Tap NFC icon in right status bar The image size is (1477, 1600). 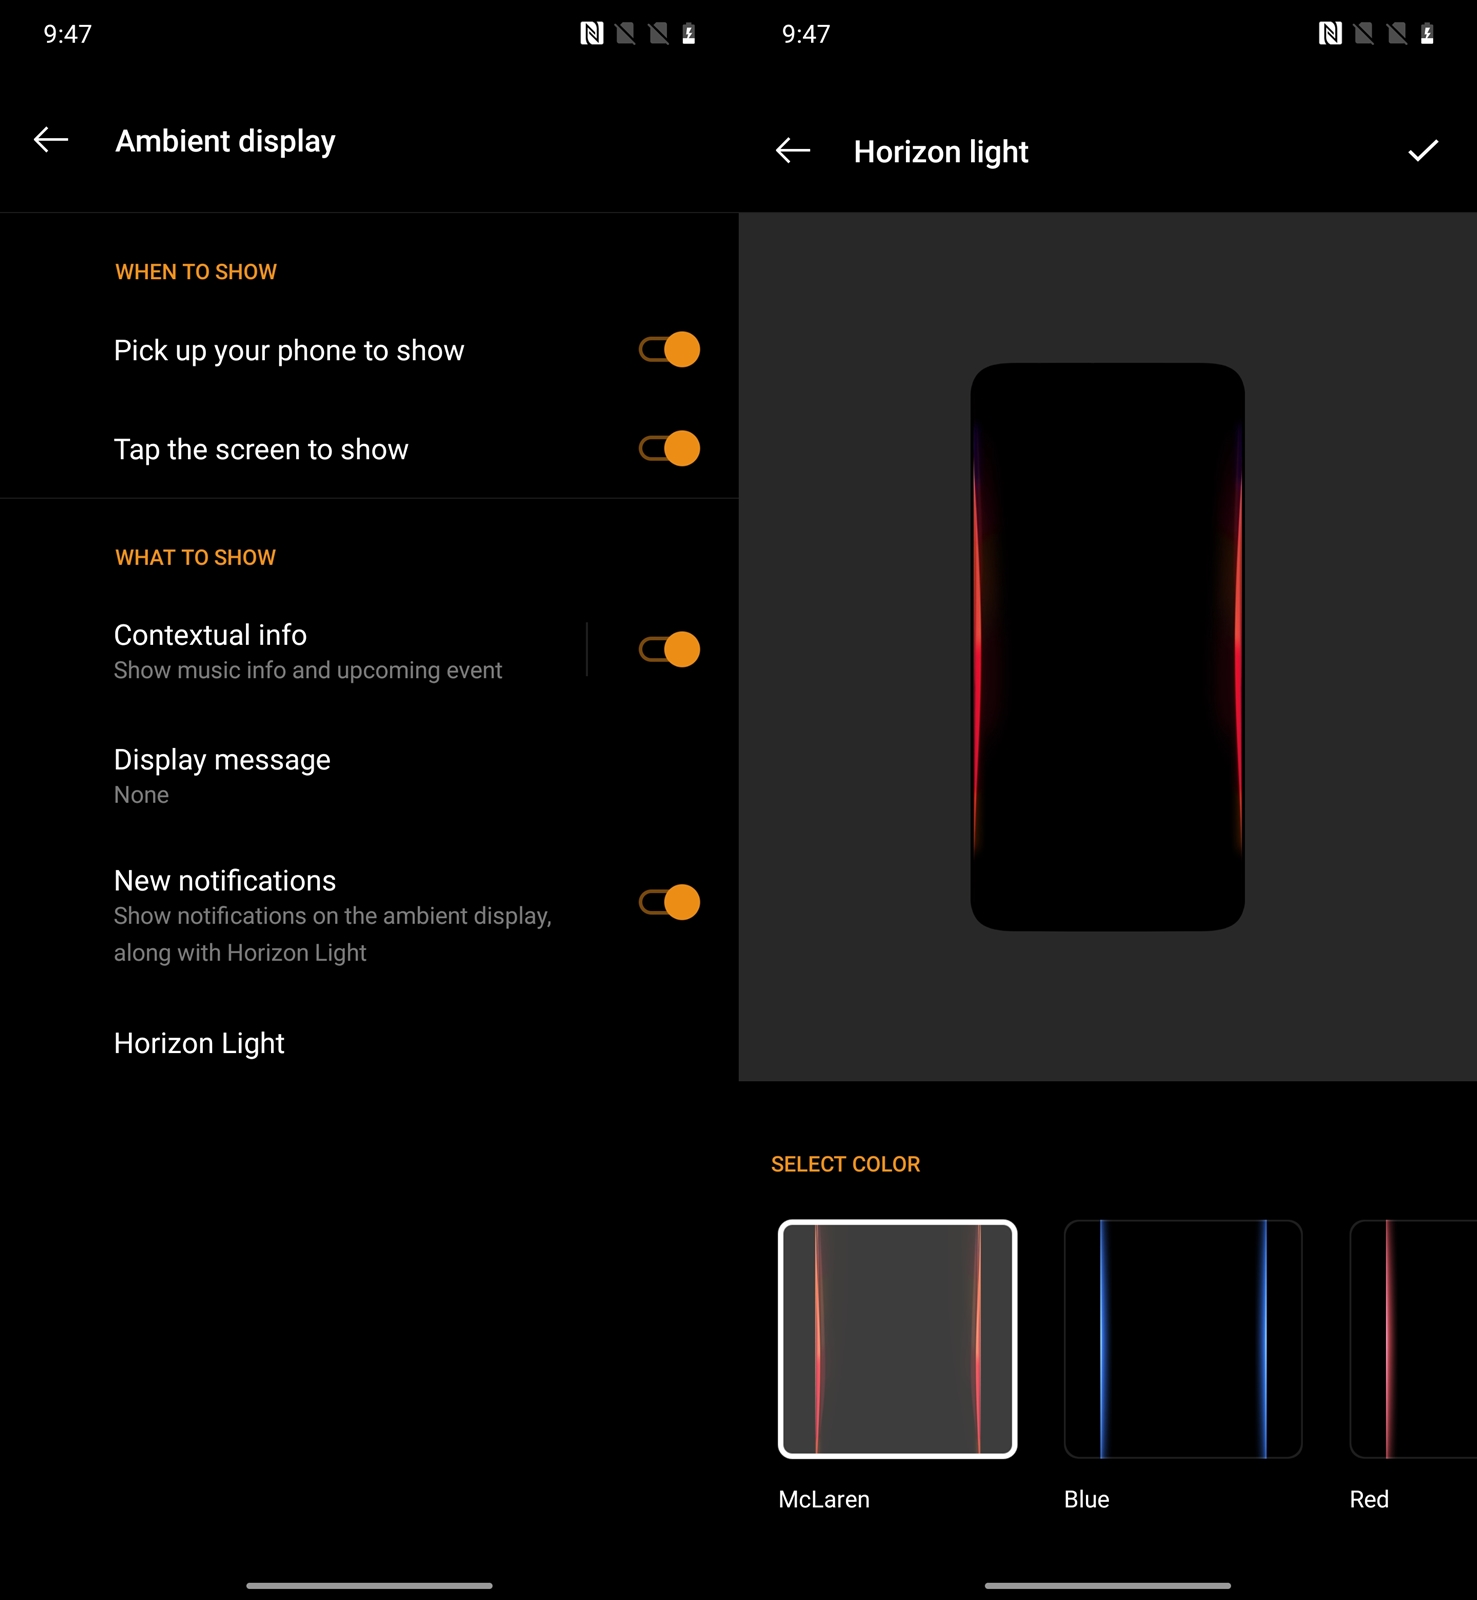coord(1329,34)
